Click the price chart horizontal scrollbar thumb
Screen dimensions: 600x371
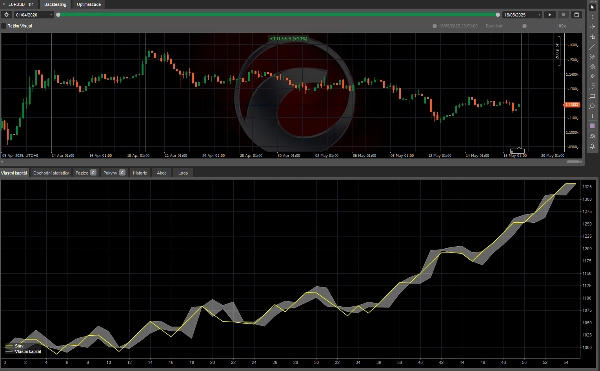(x=574, y=162)
